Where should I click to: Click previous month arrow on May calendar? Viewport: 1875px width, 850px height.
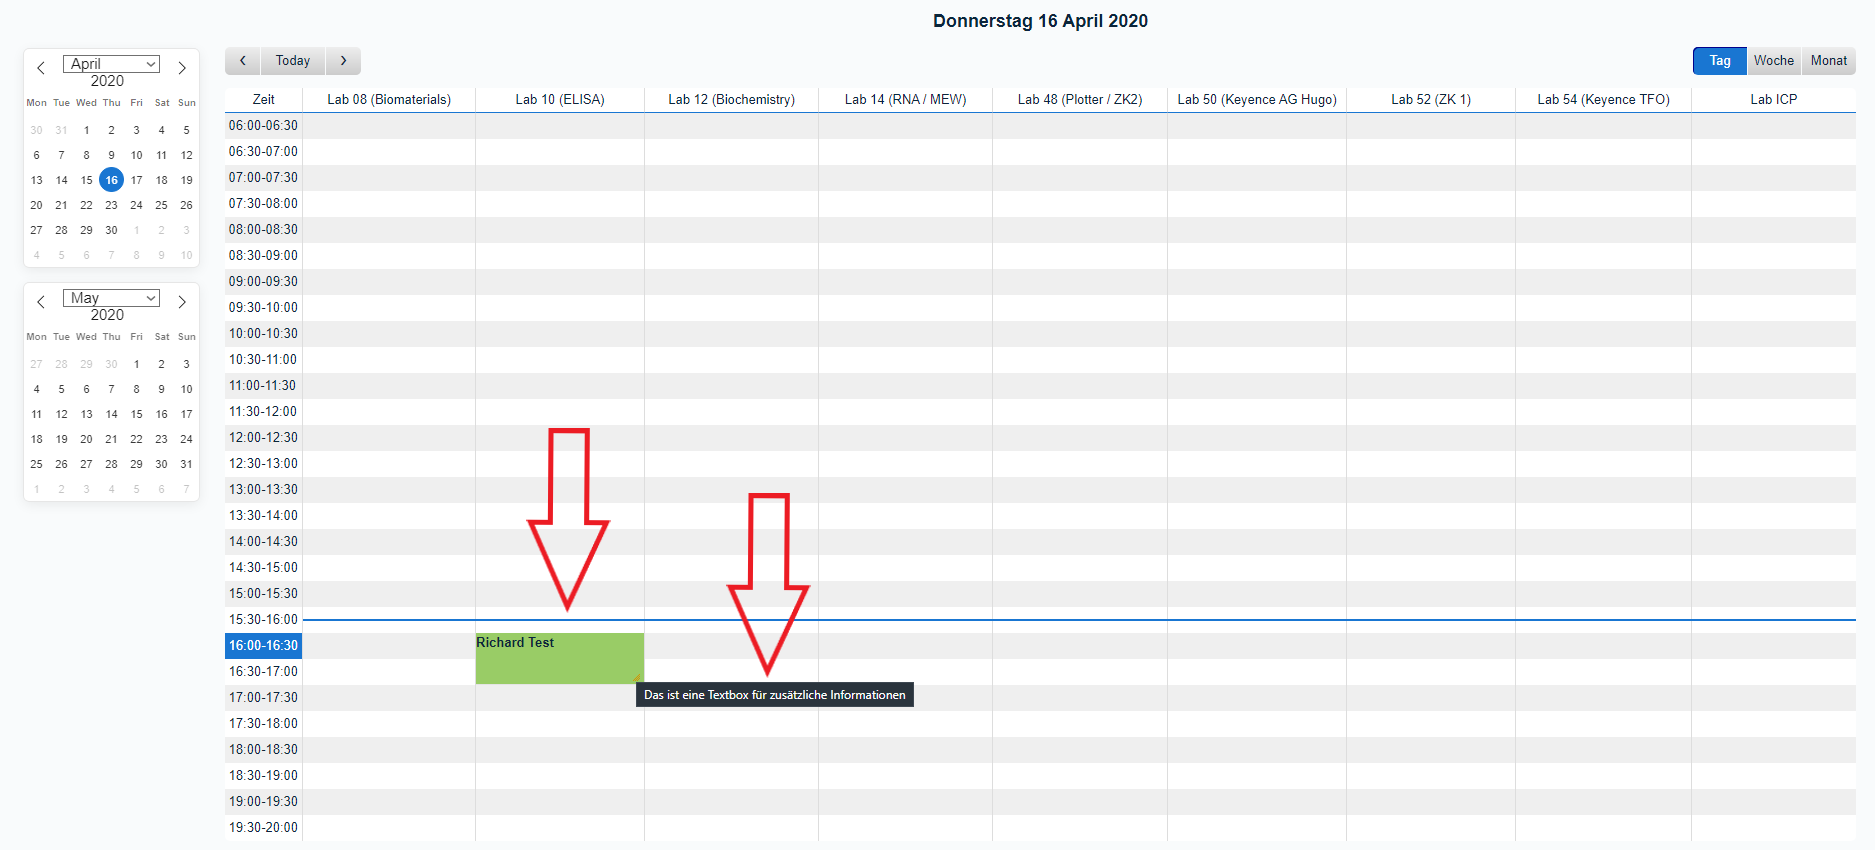(41, 302)
